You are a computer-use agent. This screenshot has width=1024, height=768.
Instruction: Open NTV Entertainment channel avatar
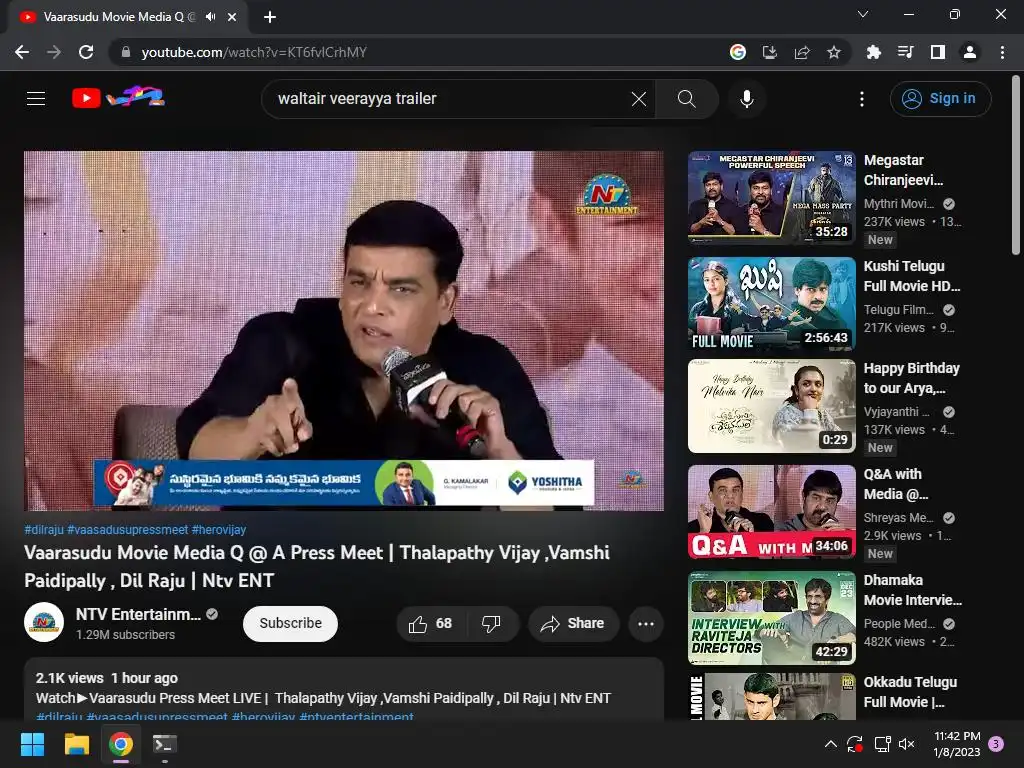coord(44,622)
